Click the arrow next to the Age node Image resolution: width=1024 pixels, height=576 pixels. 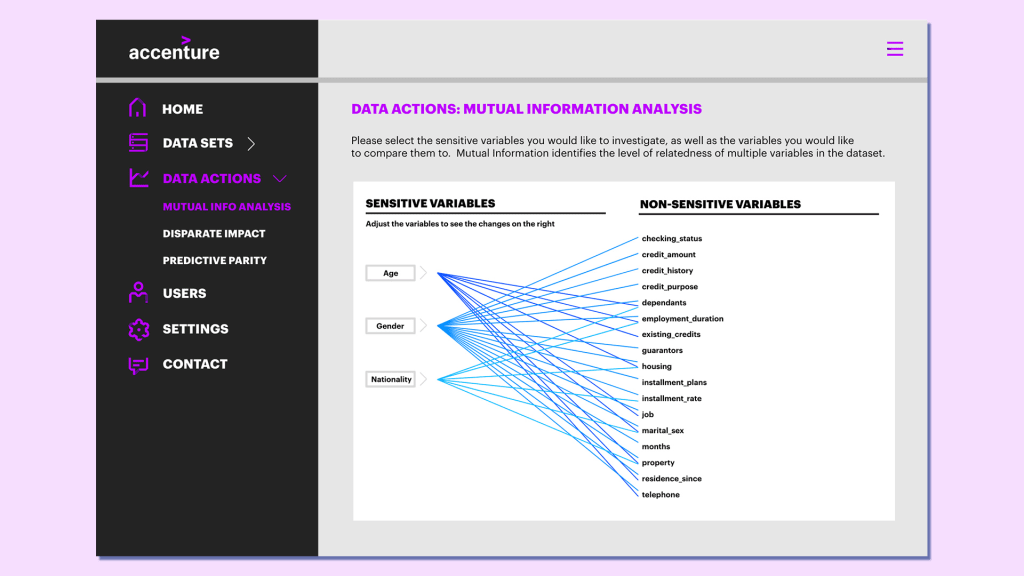[x=423, y=272]
